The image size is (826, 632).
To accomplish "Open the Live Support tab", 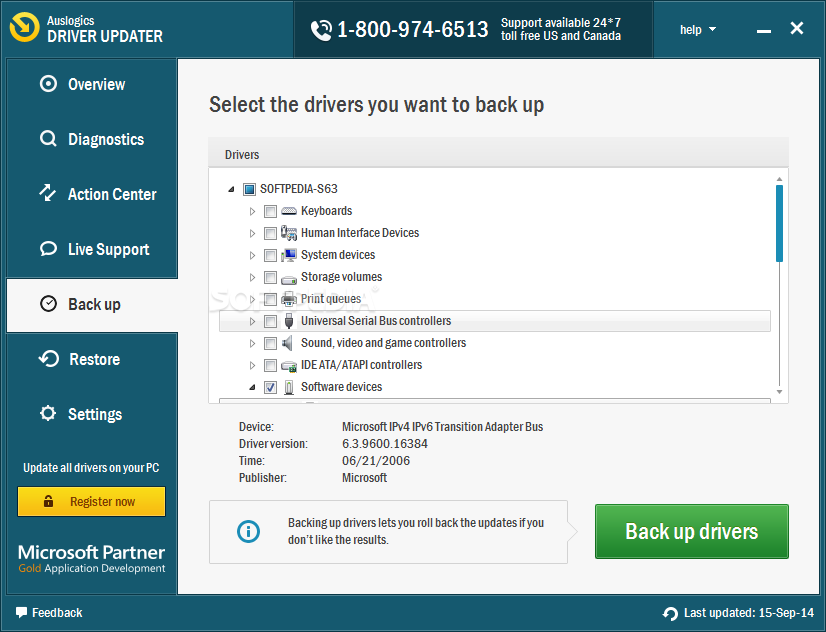I will 92,249.
